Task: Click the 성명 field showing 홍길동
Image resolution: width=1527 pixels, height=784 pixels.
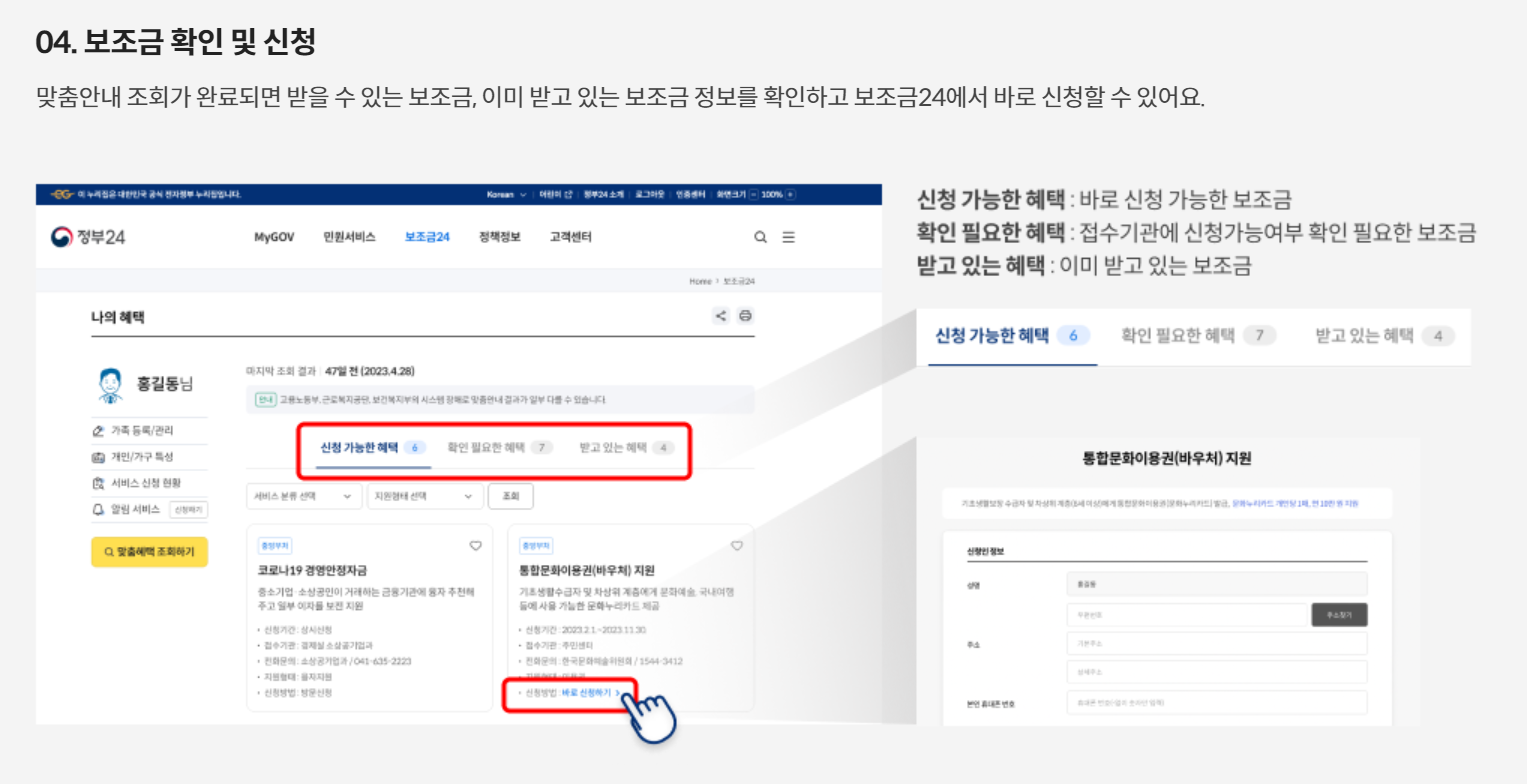Action: [1217, 585]
